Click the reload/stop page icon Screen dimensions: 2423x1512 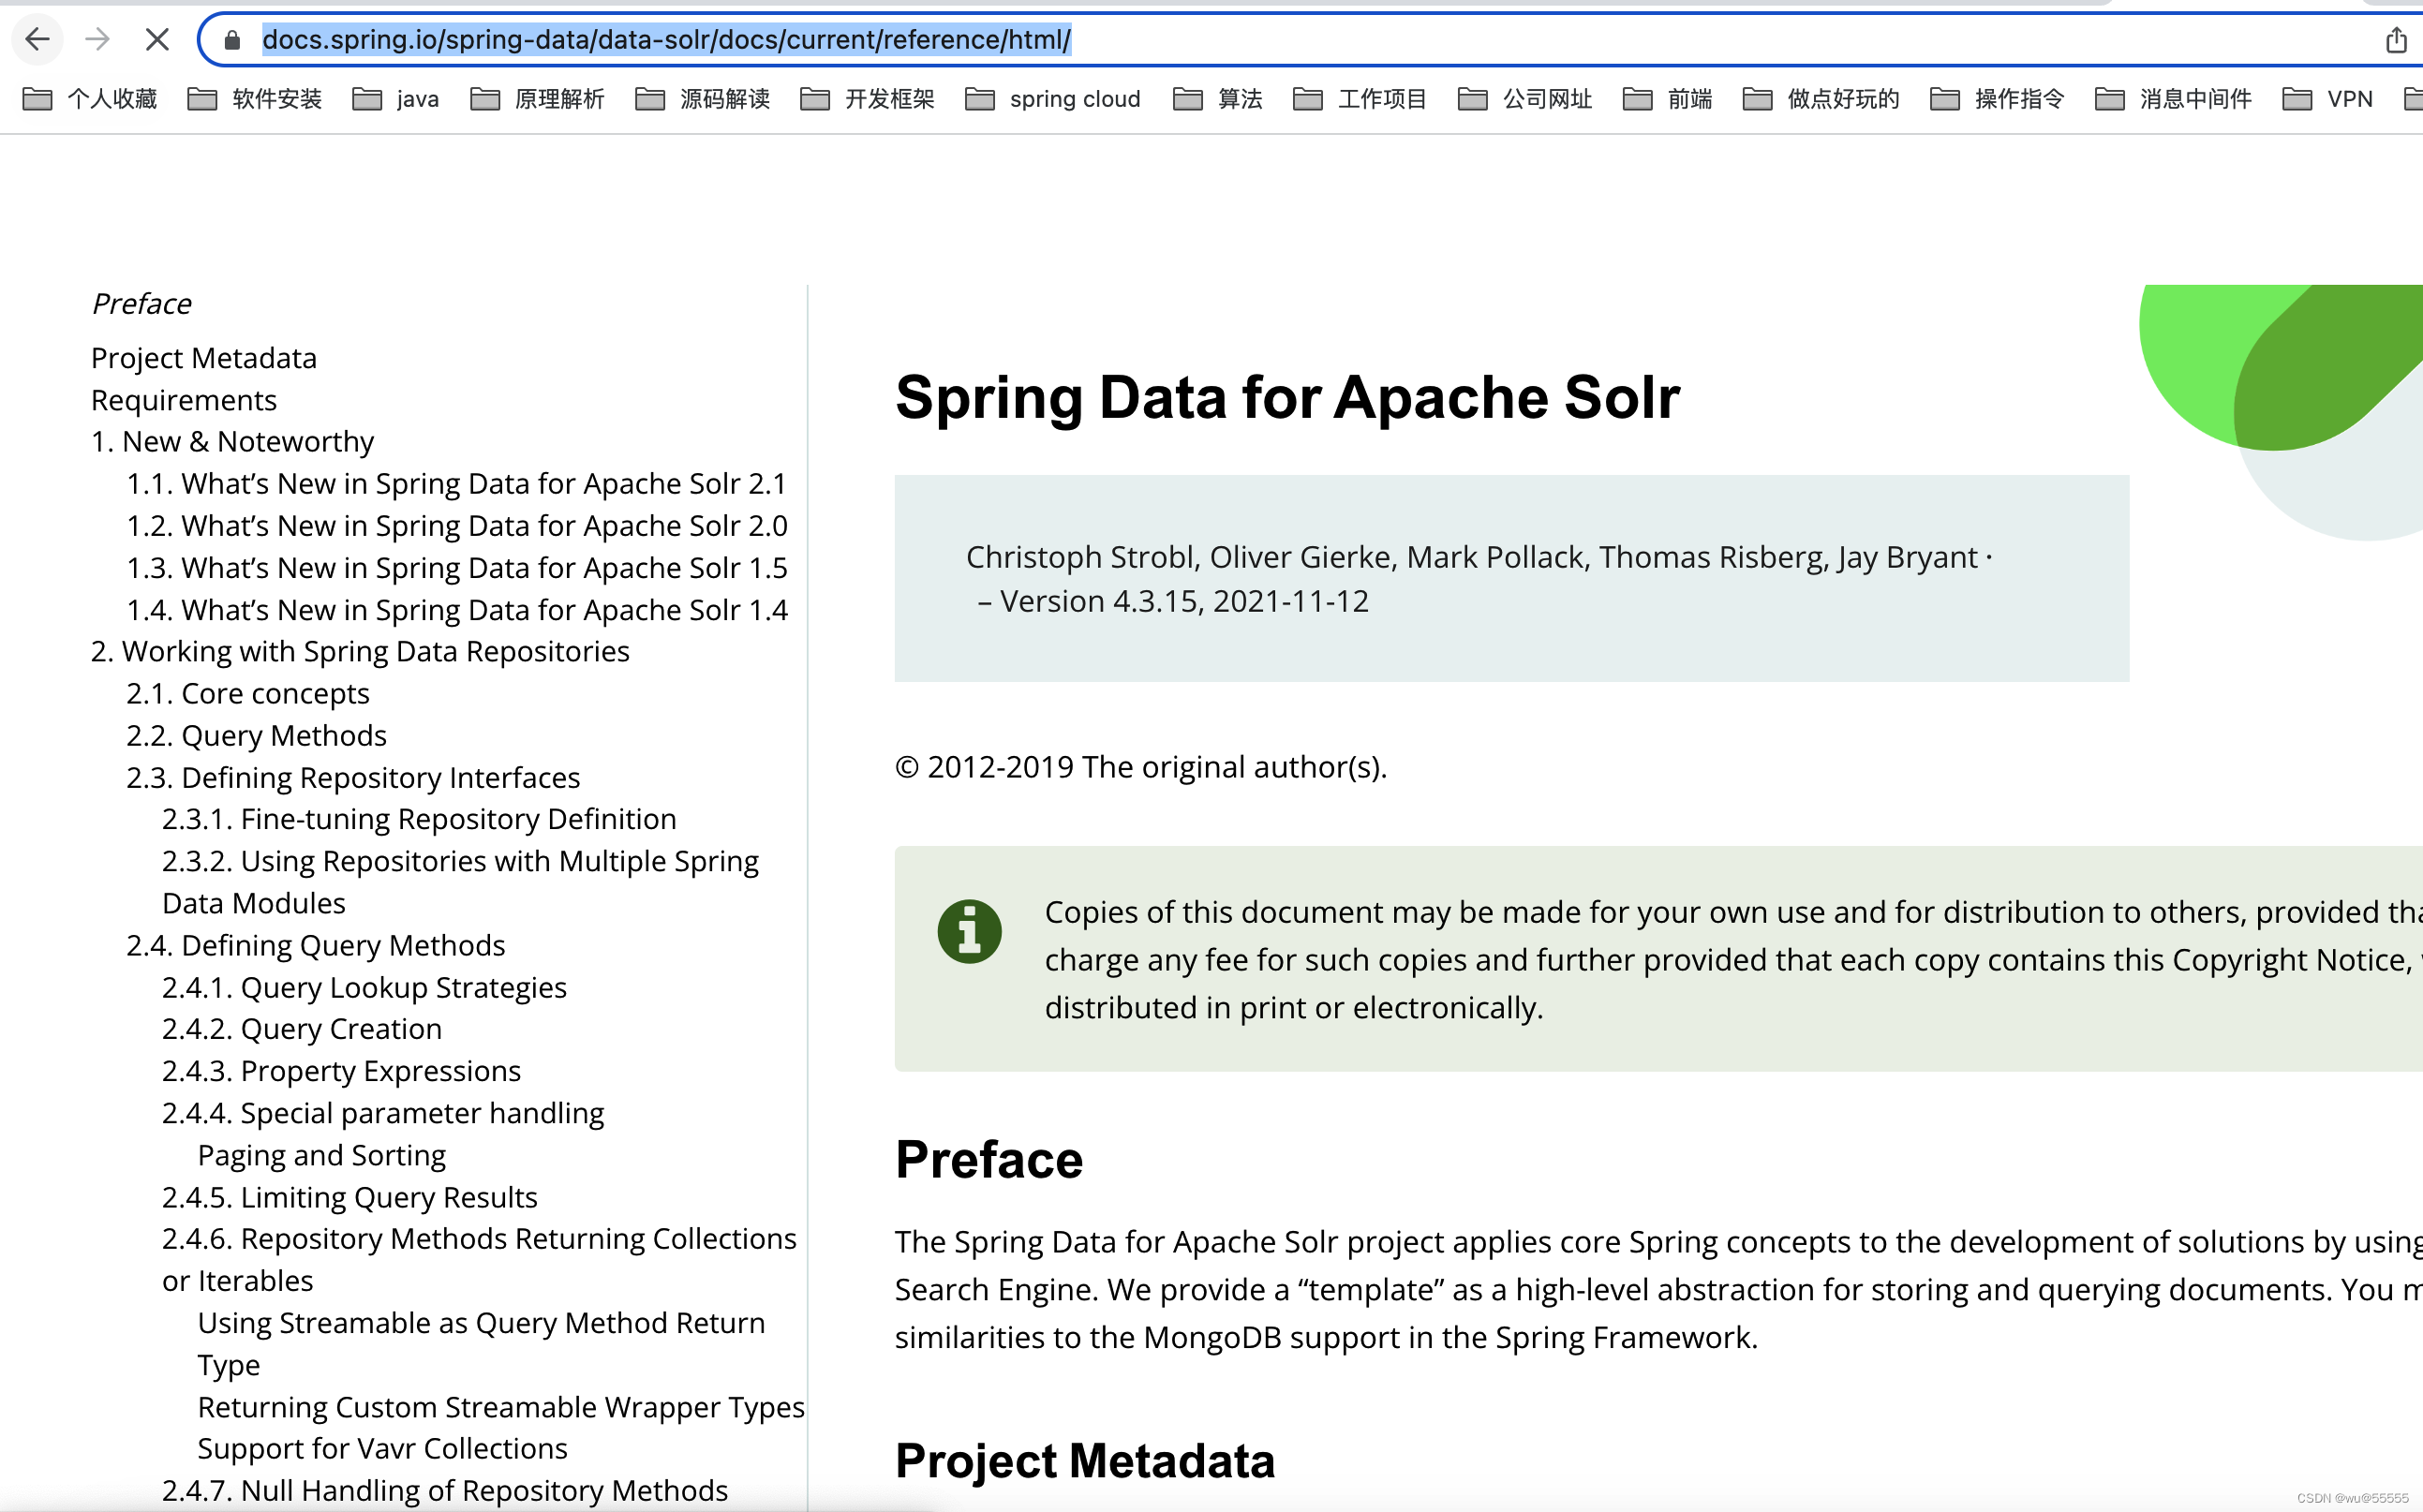coord(156,38)
